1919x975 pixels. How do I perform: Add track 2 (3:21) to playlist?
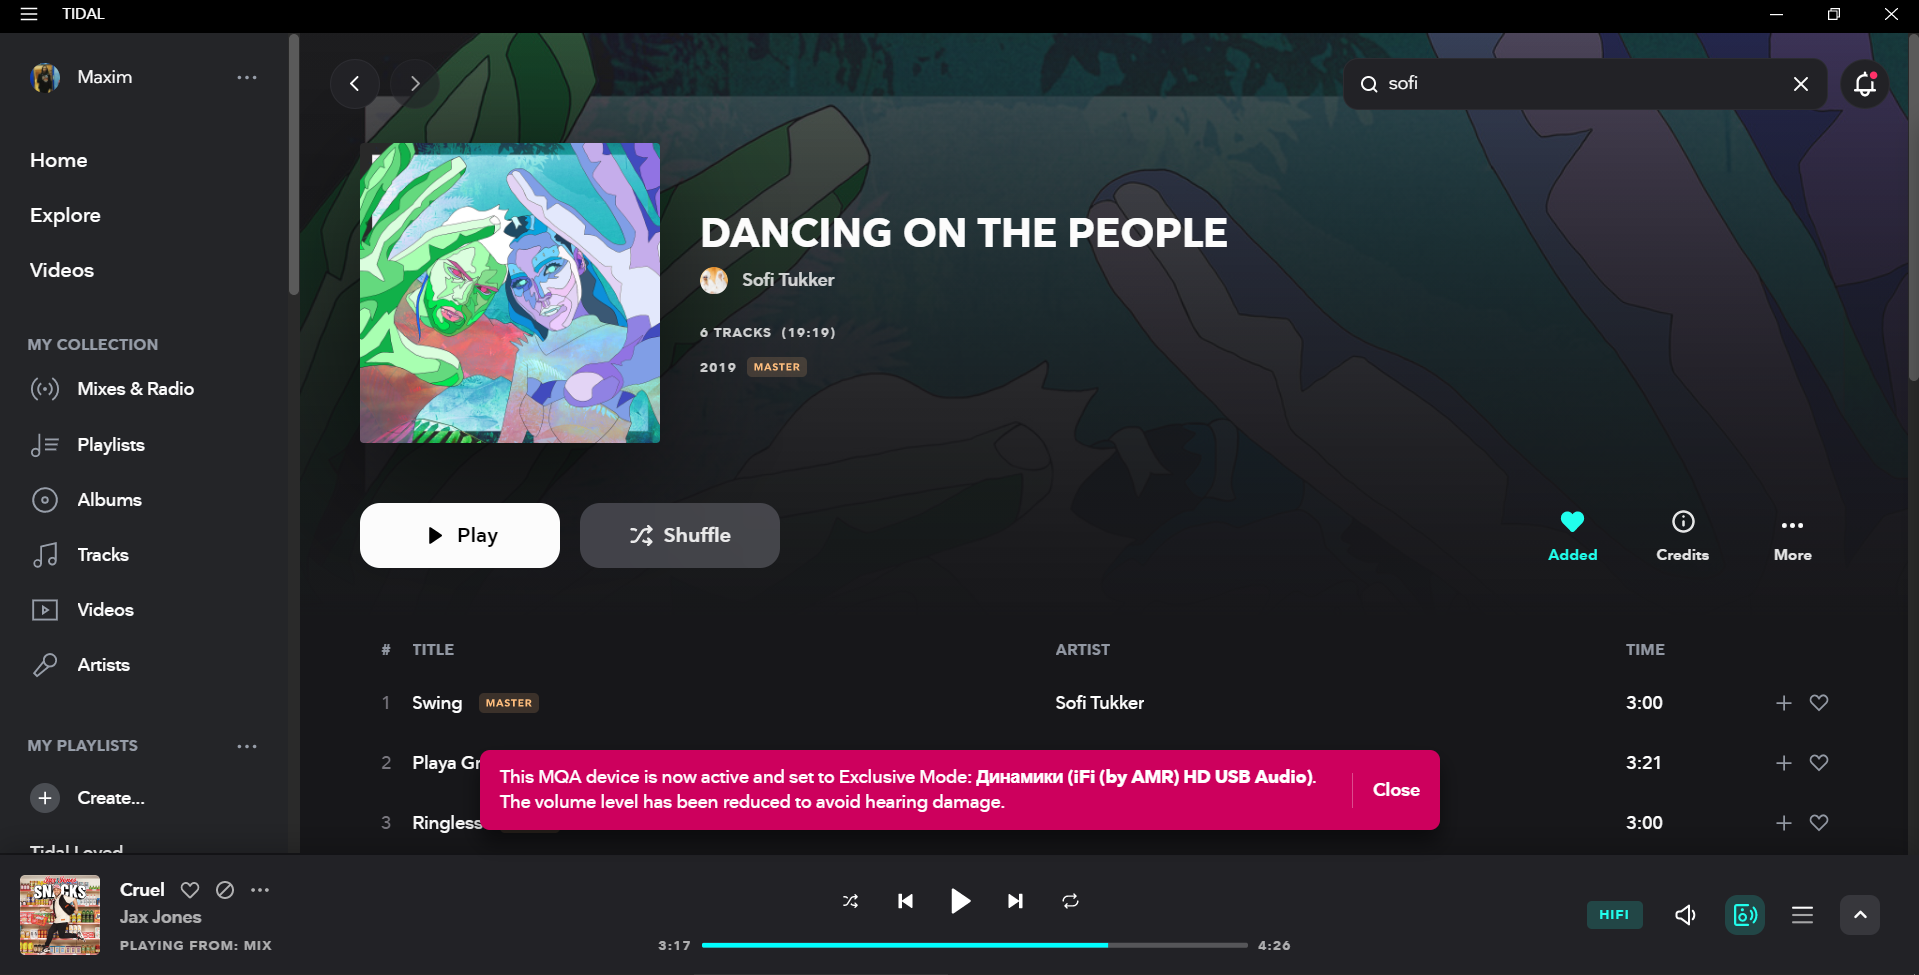(1784, 763)
